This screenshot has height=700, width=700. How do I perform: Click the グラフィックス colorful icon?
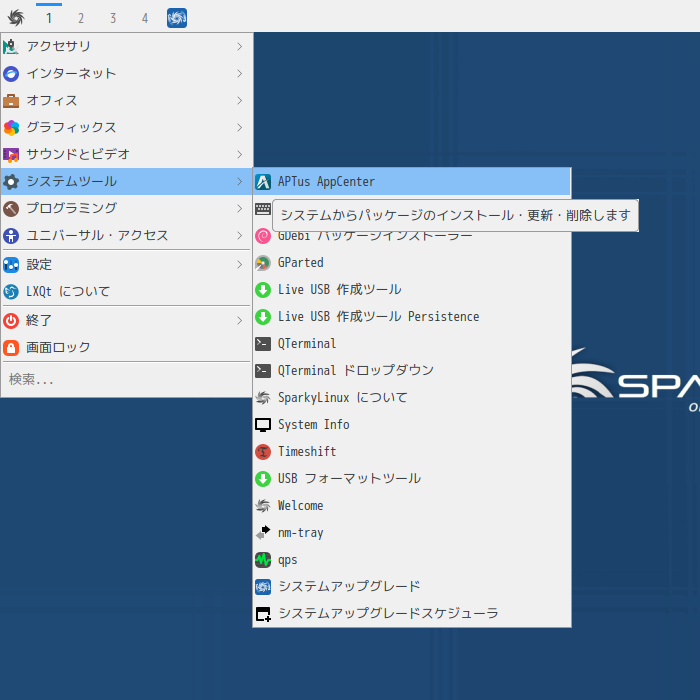(x=11, y=128)
